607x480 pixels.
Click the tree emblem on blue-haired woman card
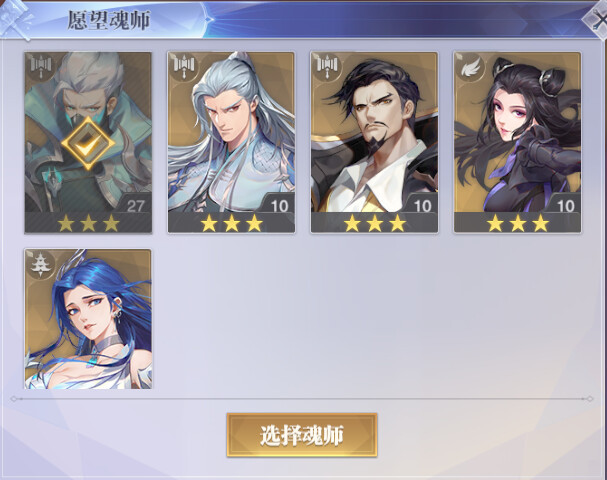(41, 264)
